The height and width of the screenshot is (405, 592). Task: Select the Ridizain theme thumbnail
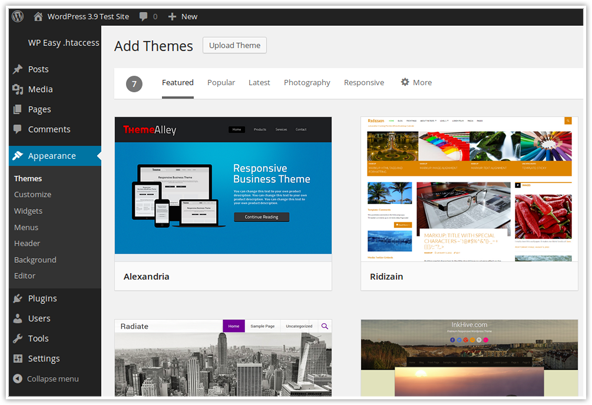469,189
